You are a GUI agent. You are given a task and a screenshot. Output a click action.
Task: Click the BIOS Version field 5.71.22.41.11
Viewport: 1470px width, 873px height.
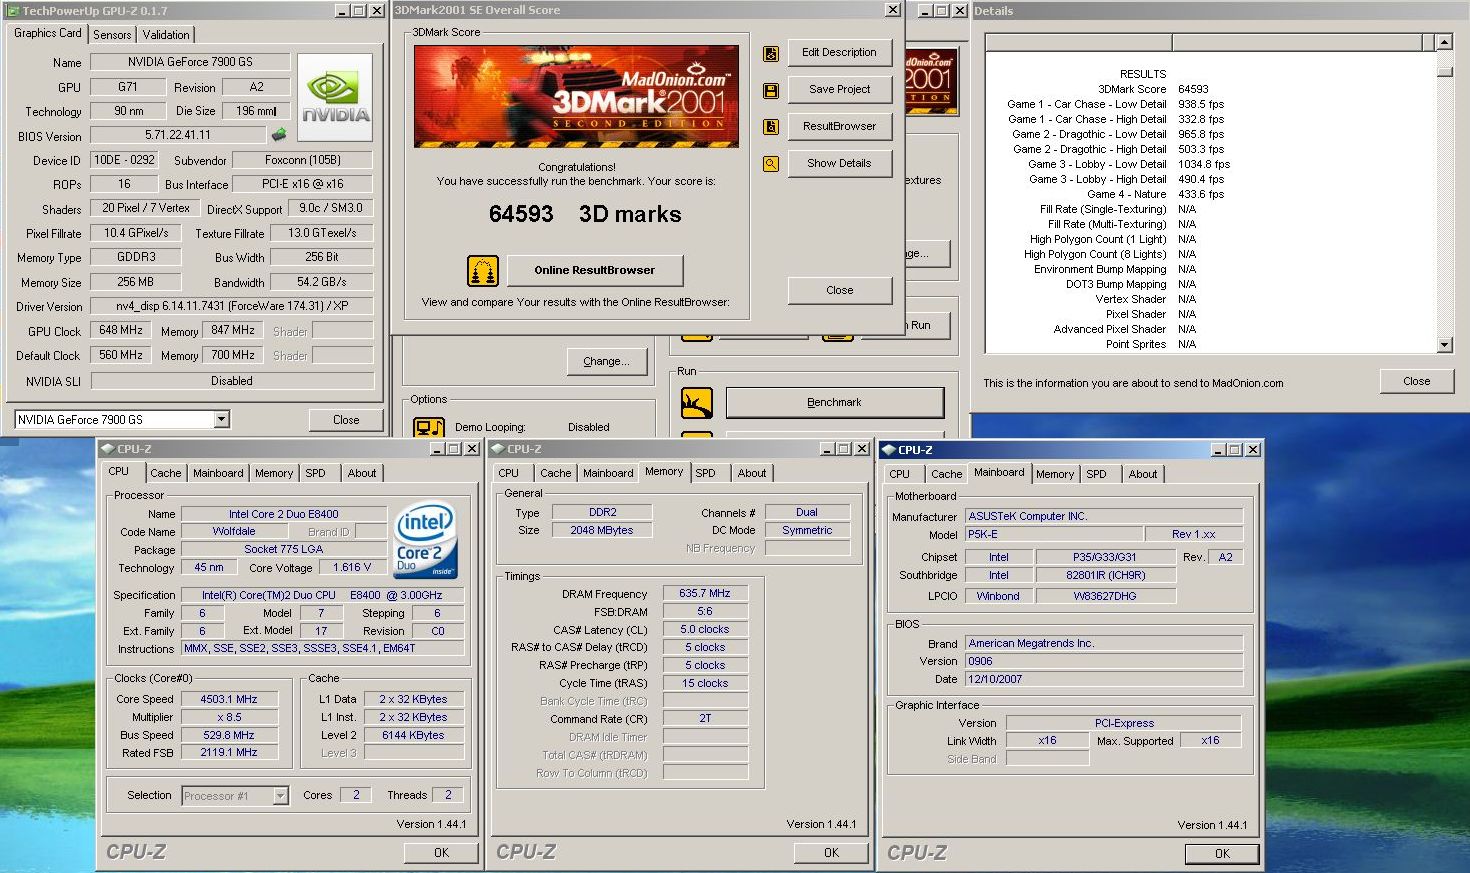point(178,135)
